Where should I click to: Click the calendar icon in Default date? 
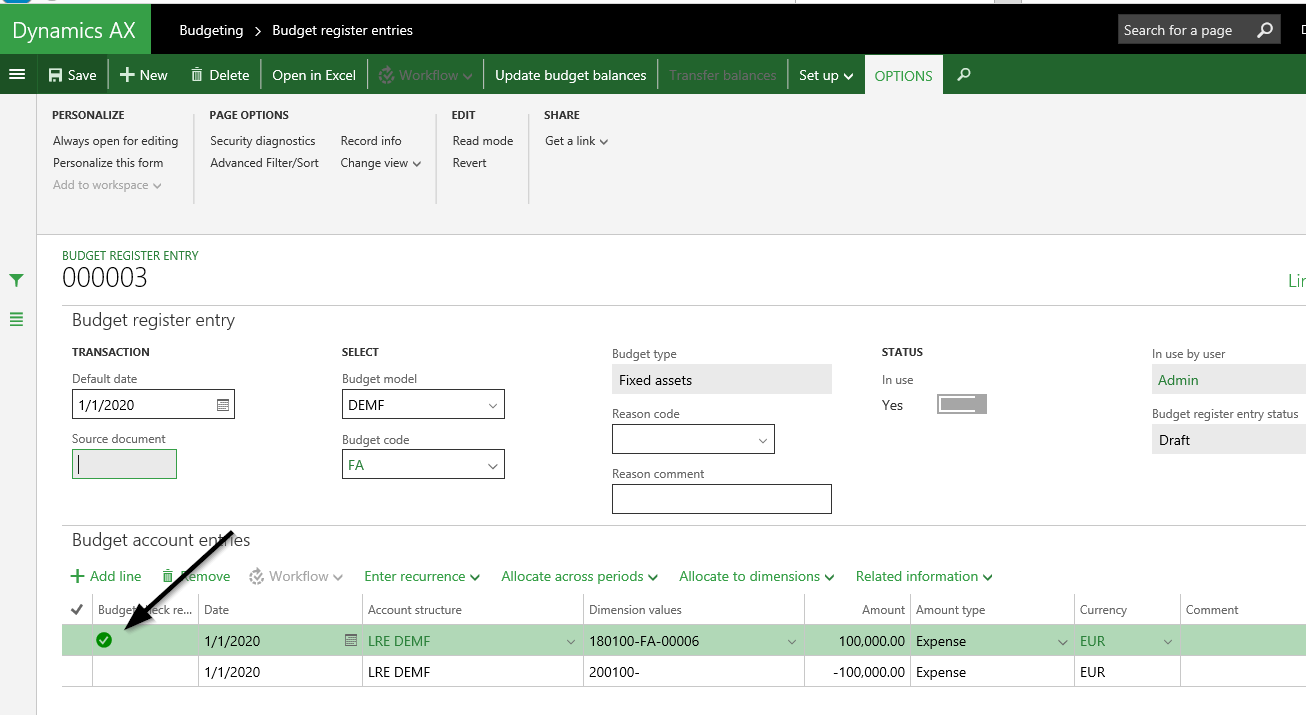[223, 405]
